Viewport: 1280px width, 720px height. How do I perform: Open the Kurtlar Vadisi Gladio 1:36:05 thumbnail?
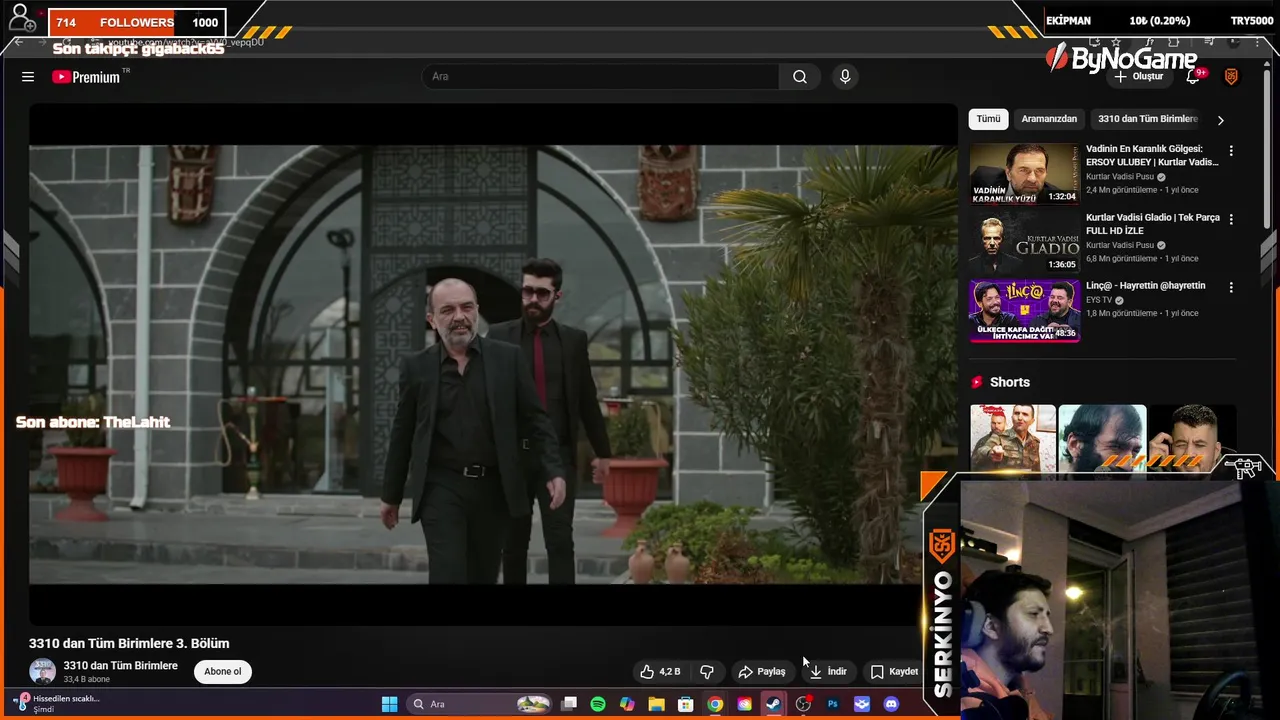[x=1024, y=242]
